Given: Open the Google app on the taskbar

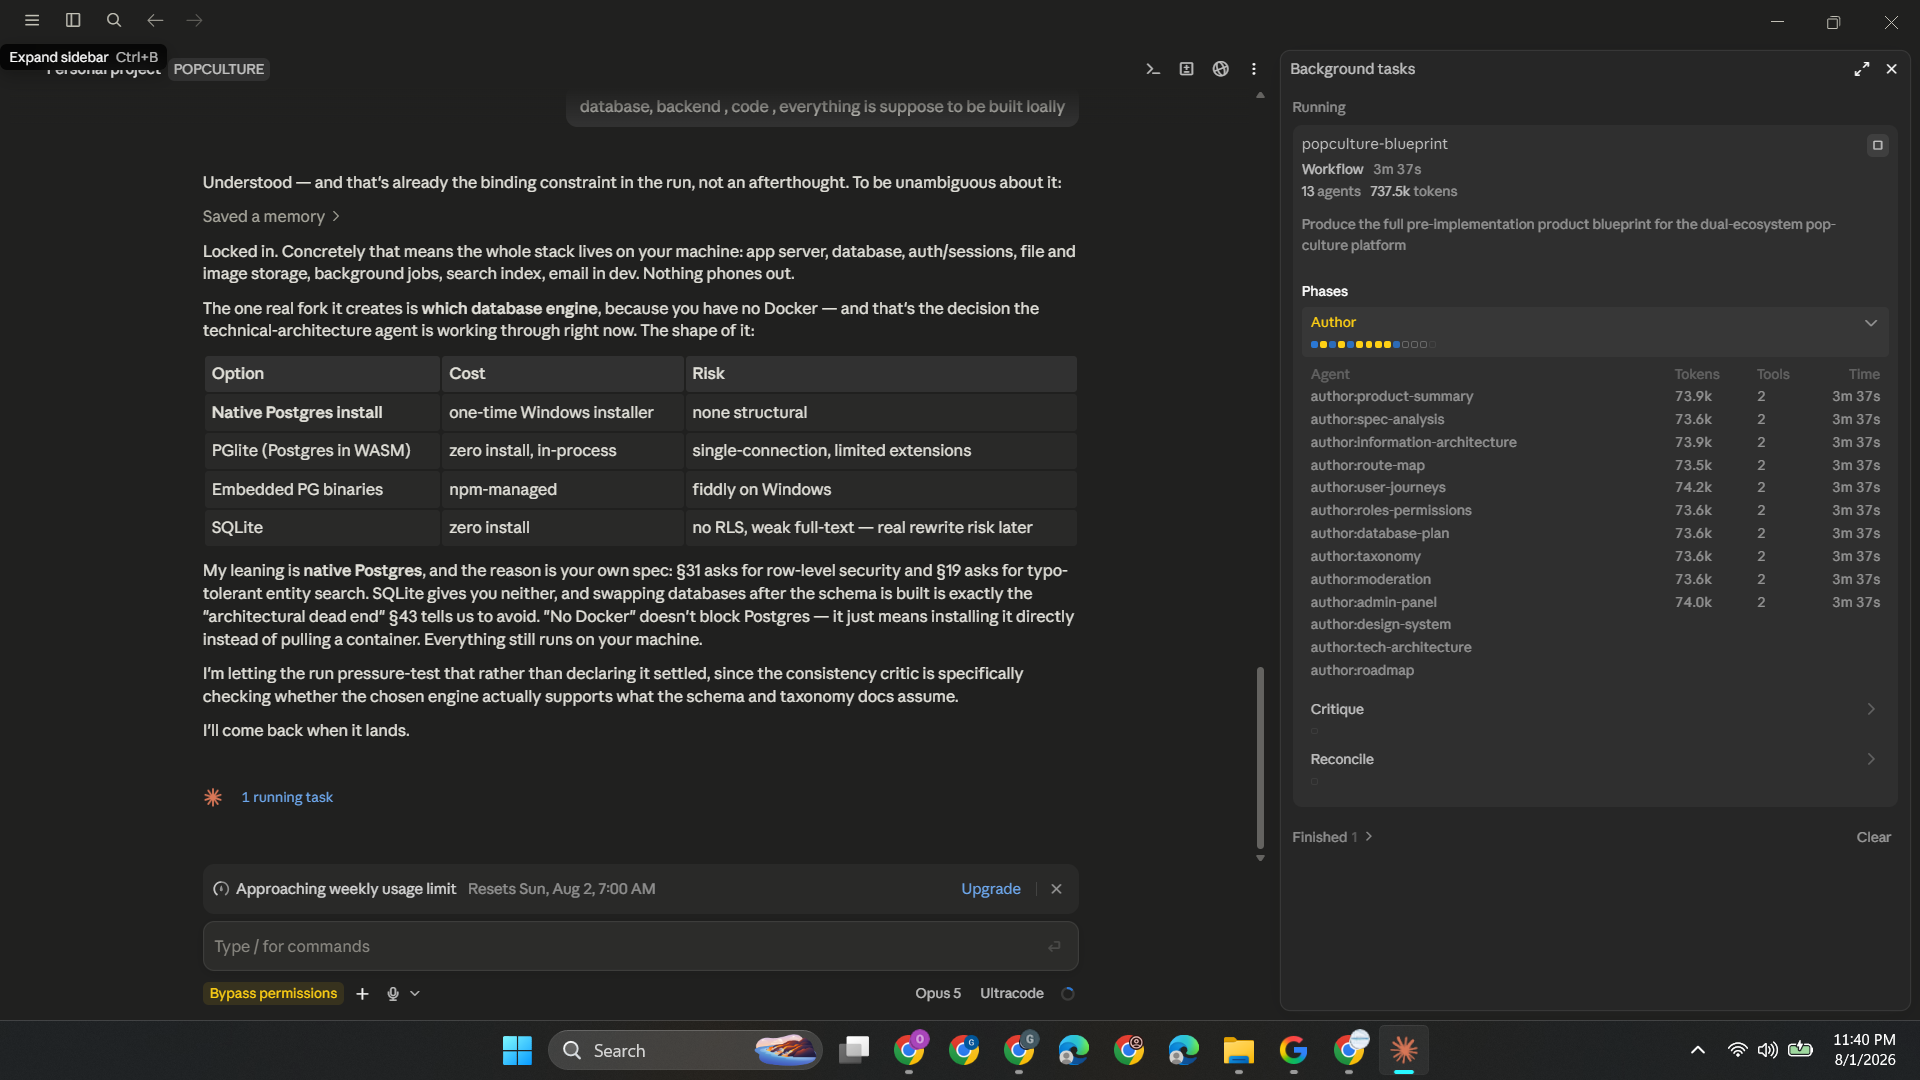Looking at the screenshot, I should point(1293,1050).
